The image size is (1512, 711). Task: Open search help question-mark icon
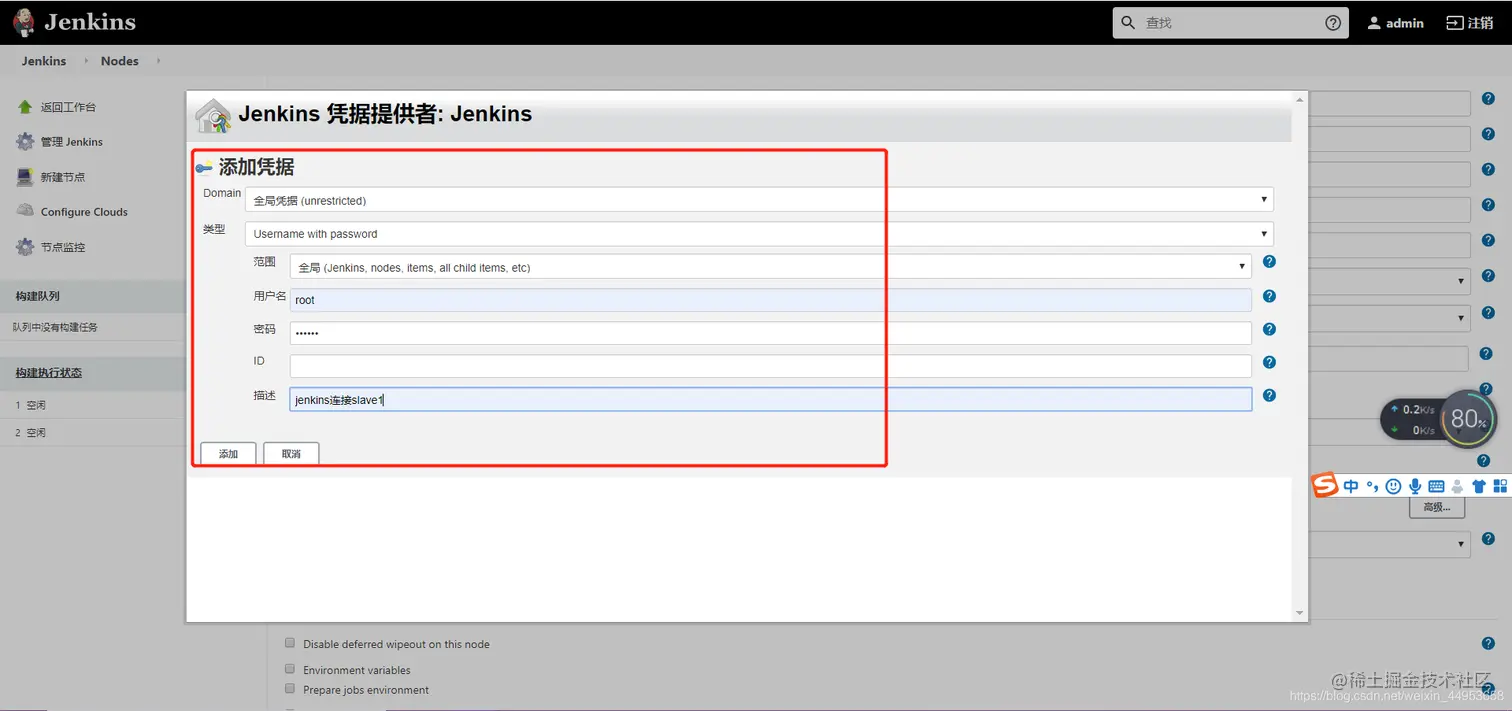tap(1333, 23)
